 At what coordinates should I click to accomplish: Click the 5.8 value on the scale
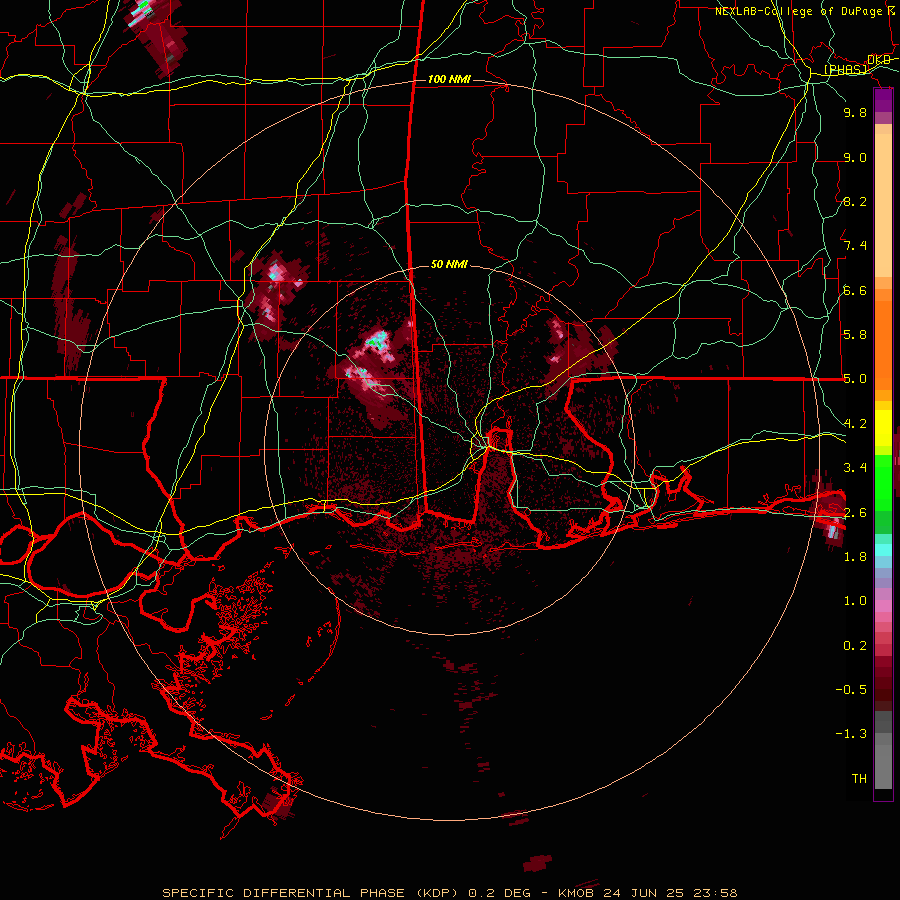pos(855,335)
